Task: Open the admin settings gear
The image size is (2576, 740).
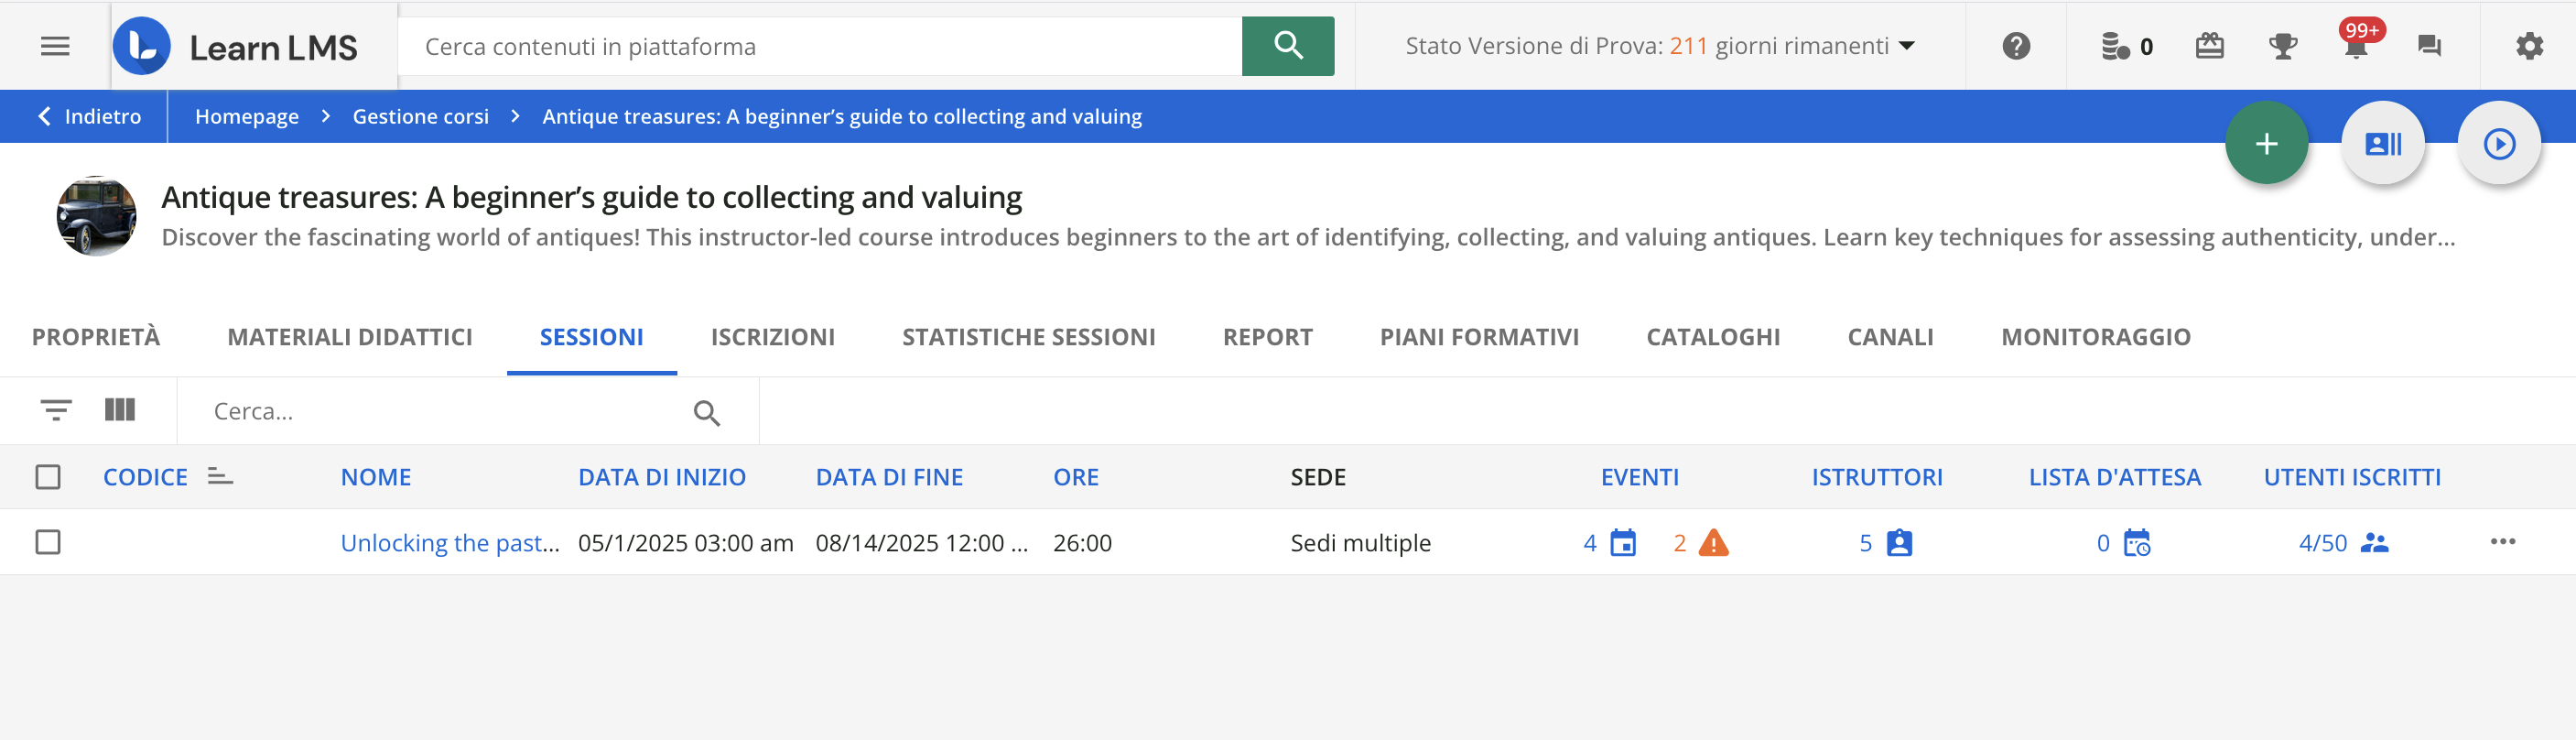Action: (2528, 46)
